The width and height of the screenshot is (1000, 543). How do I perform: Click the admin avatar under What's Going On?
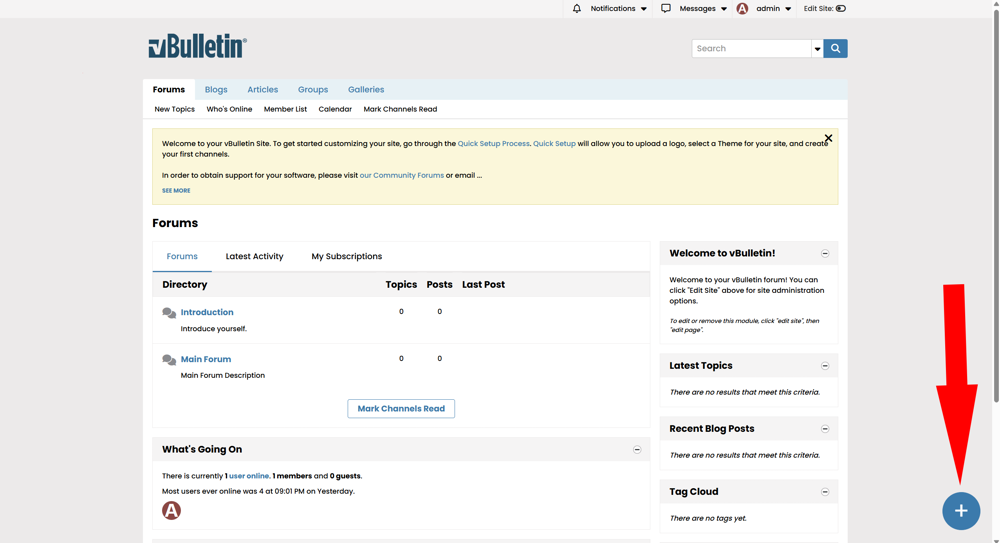pyautogui.click(x=171, y=510)
